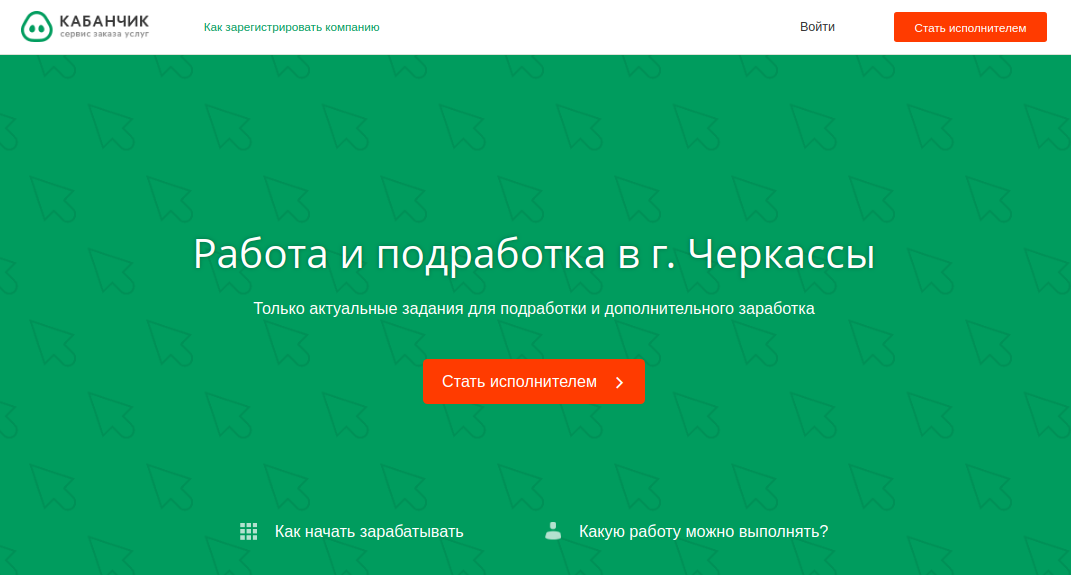Go to 'Как начать зарабатывать' section
Image resolution: width=1071 pixels, height=575 pixels.
[369, 531]
